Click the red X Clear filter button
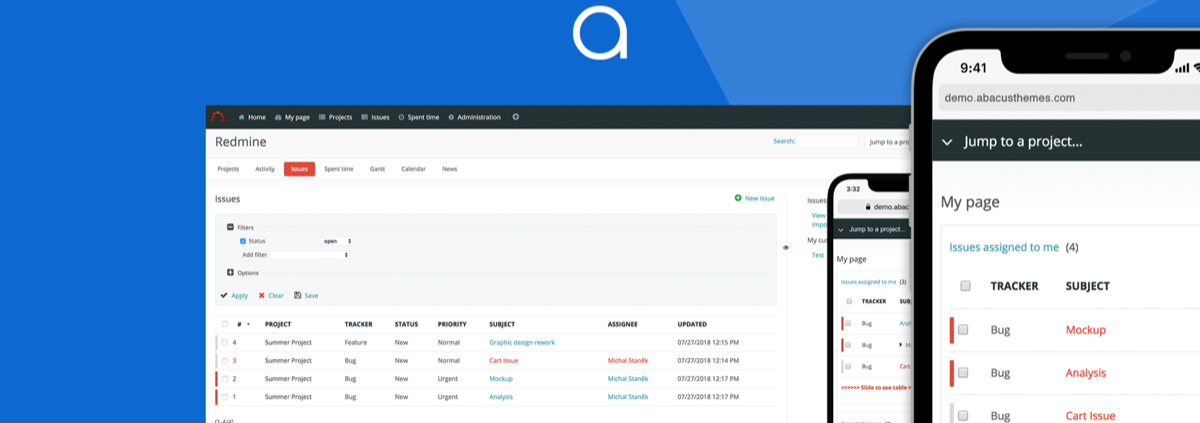Screen dimensions: 1200x423 [x=271, y=295]
